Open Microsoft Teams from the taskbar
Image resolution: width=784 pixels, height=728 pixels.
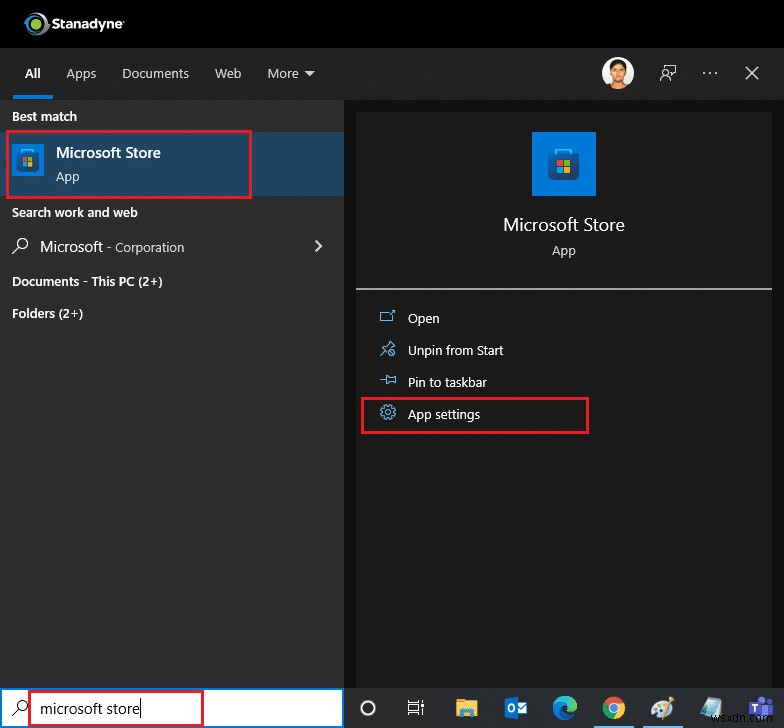(x=761, y=708)
